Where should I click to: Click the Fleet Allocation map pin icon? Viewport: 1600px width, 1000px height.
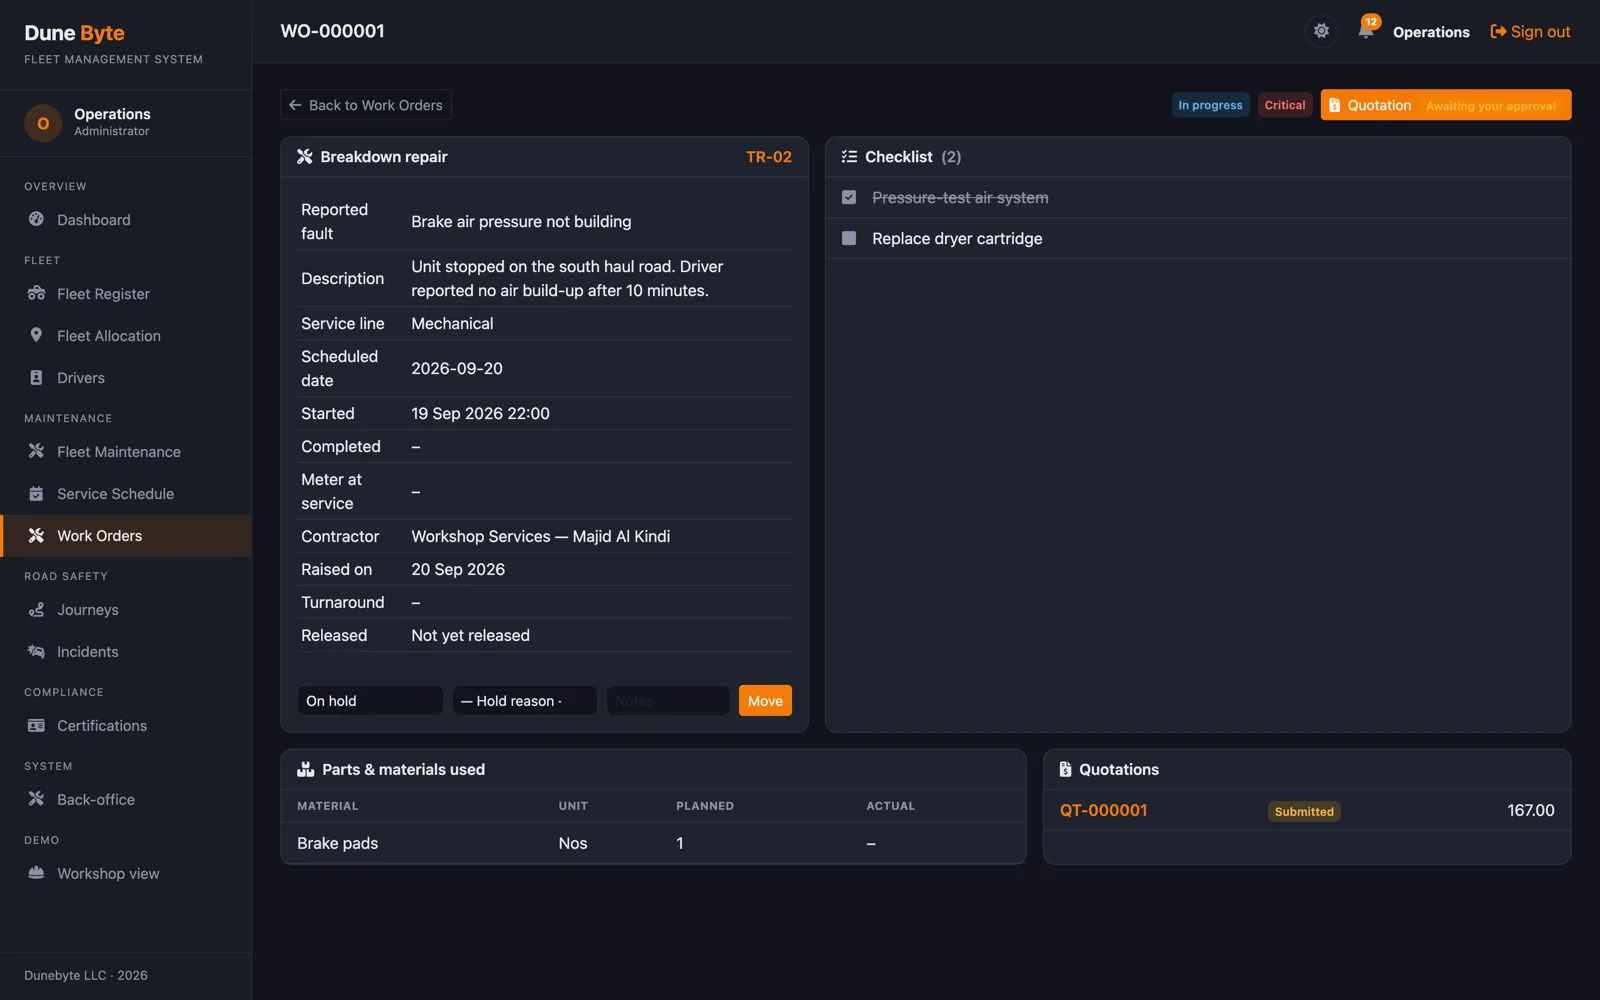coord(36,335)
